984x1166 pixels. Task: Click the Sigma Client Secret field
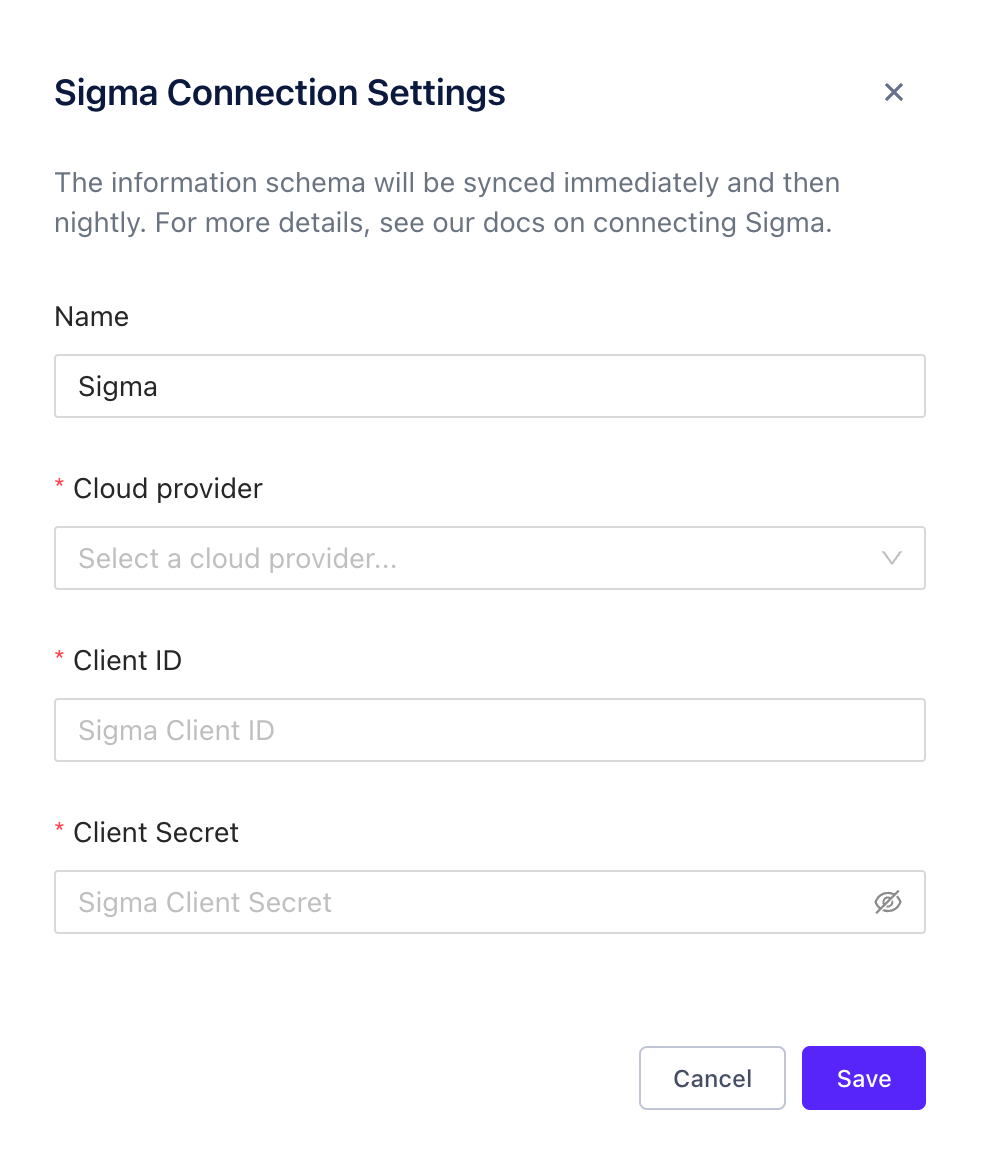(460, 902)
